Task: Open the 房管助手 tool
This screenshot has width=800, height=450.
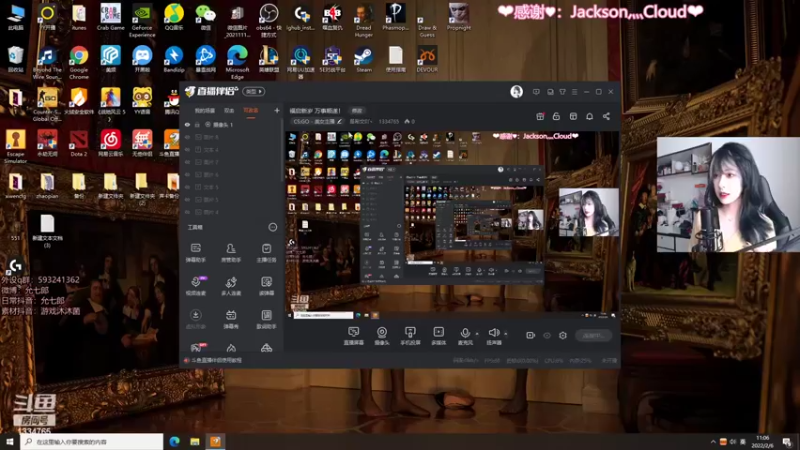Action: tap(231, 252)
